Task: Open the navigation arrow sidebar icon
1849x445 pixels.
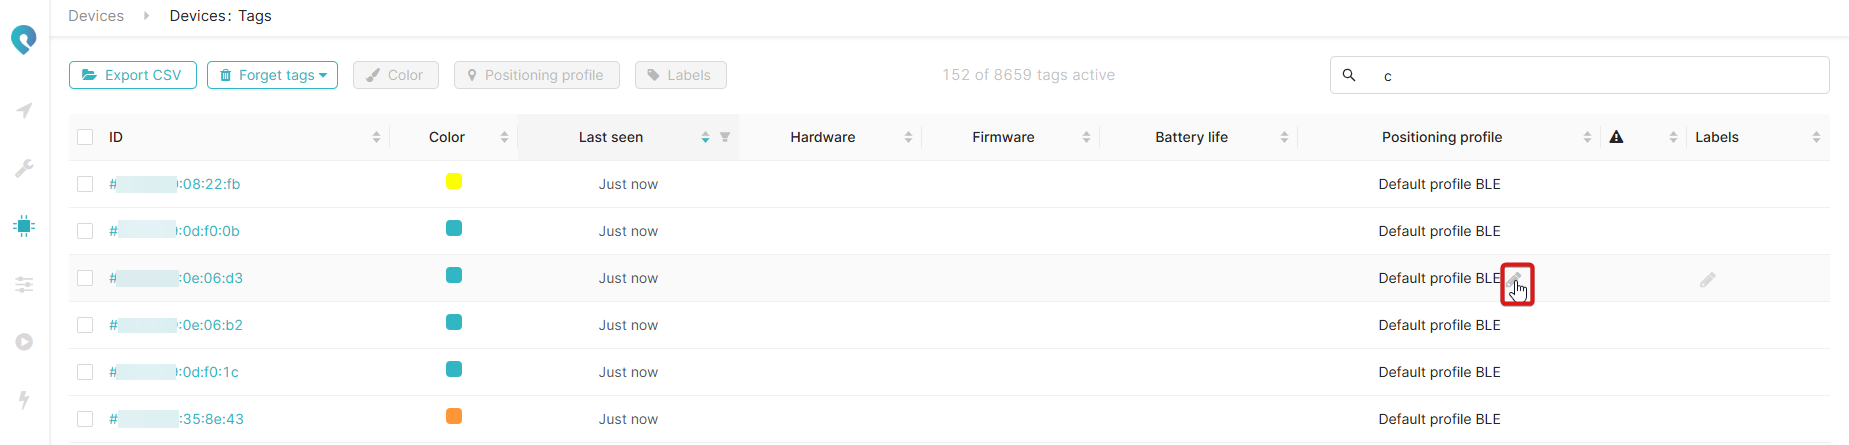Action: [24, 110]
